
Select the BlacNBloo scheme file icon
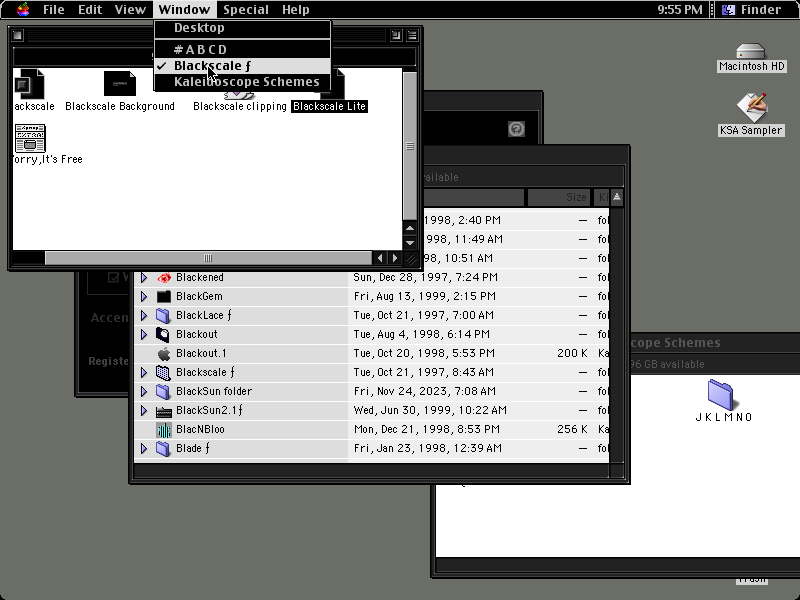pos(163,430)
